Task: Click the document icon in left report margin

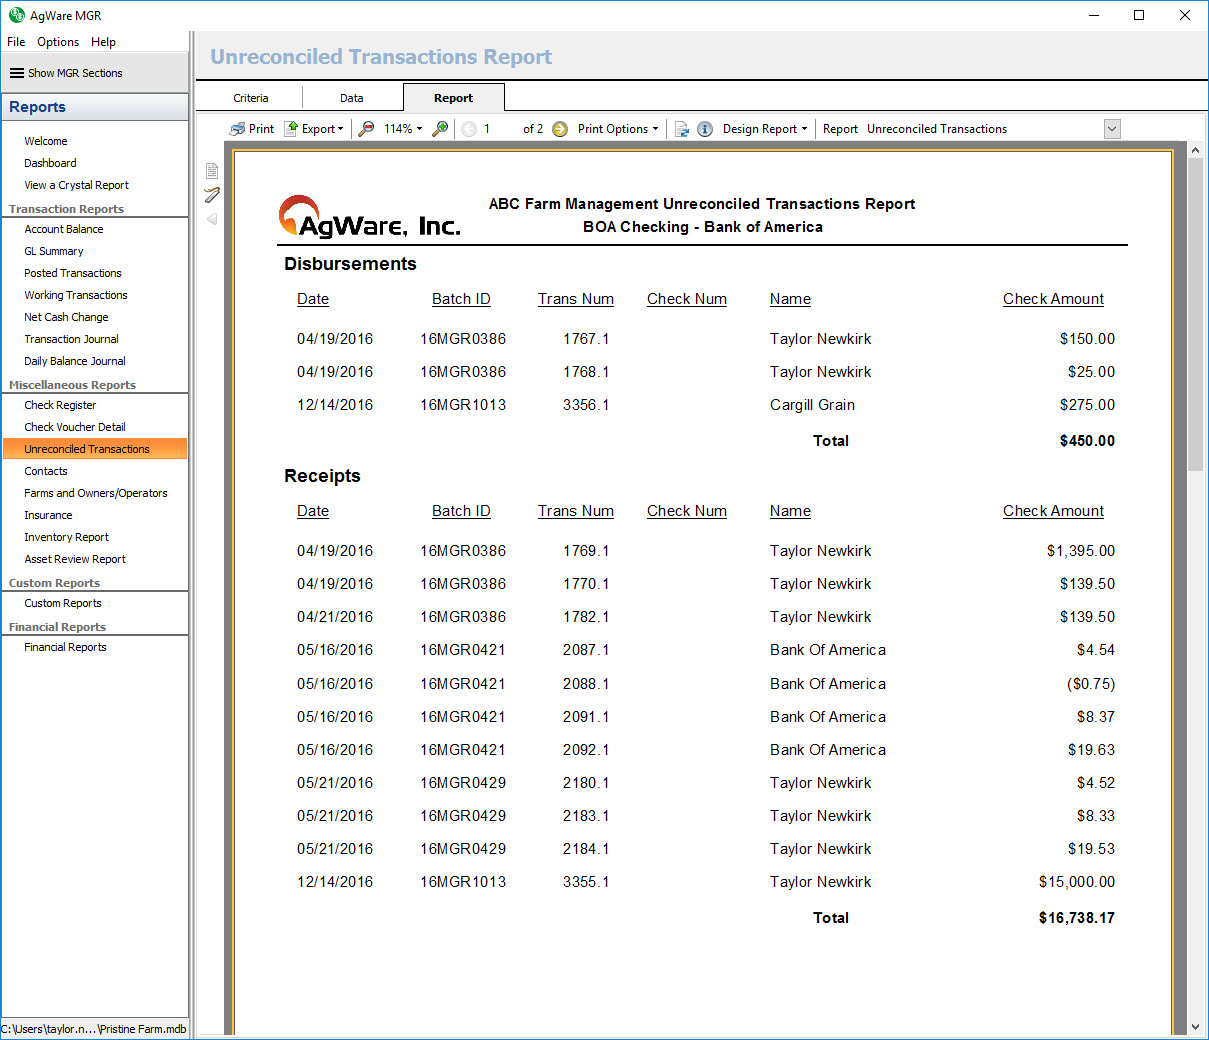Action: 212,171
